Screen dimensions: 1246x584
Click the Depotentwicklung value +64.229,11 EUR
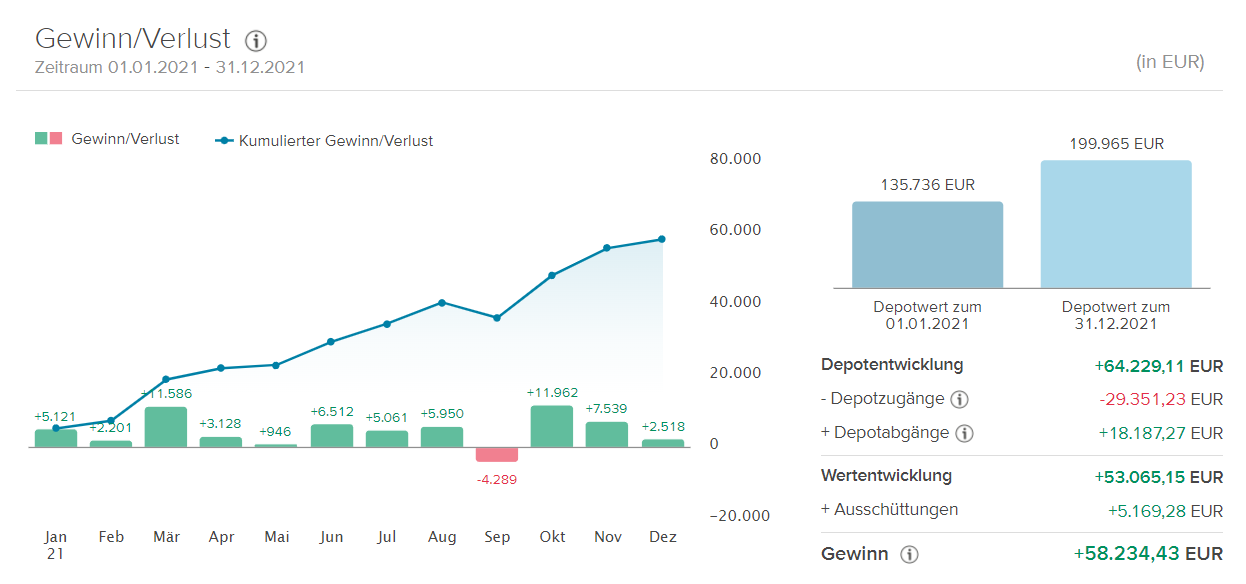[1158, 366]
